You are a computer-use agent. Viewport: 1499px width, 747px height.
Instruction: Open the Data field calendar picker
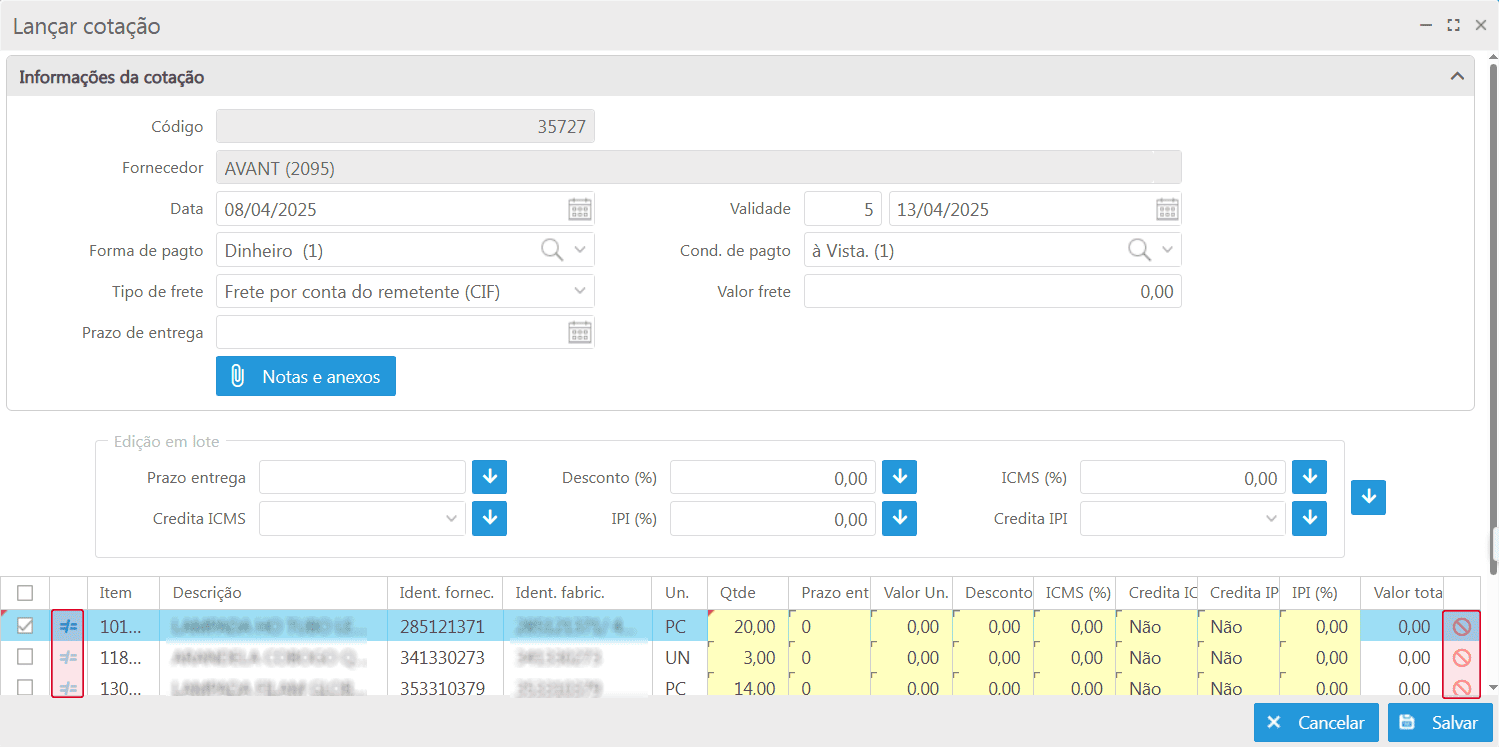(579, 210)
